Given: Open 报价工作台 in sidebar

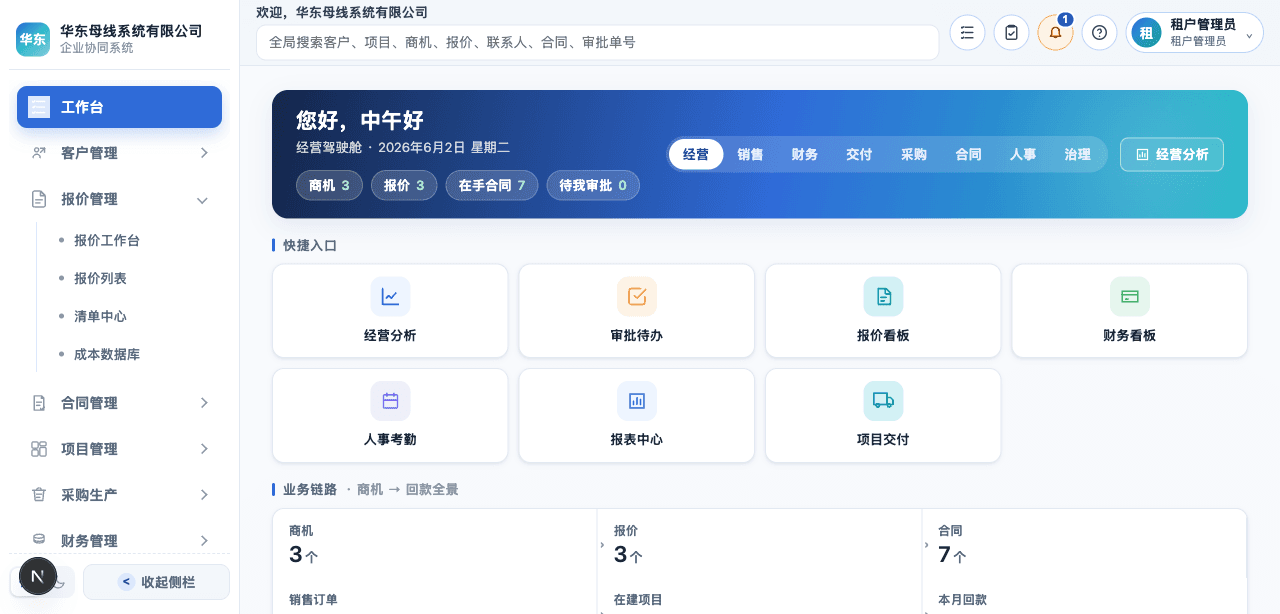Looking at the screenshot, I should pyautogui.click(x=107, y=240).
